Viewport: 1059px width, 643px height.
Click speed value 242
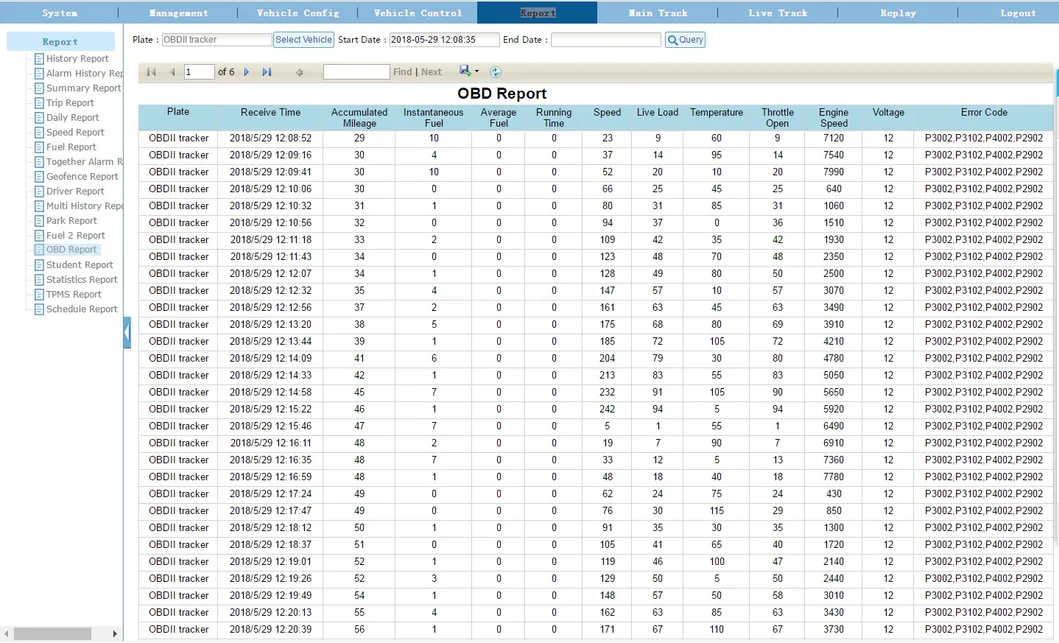click(607, 409)
